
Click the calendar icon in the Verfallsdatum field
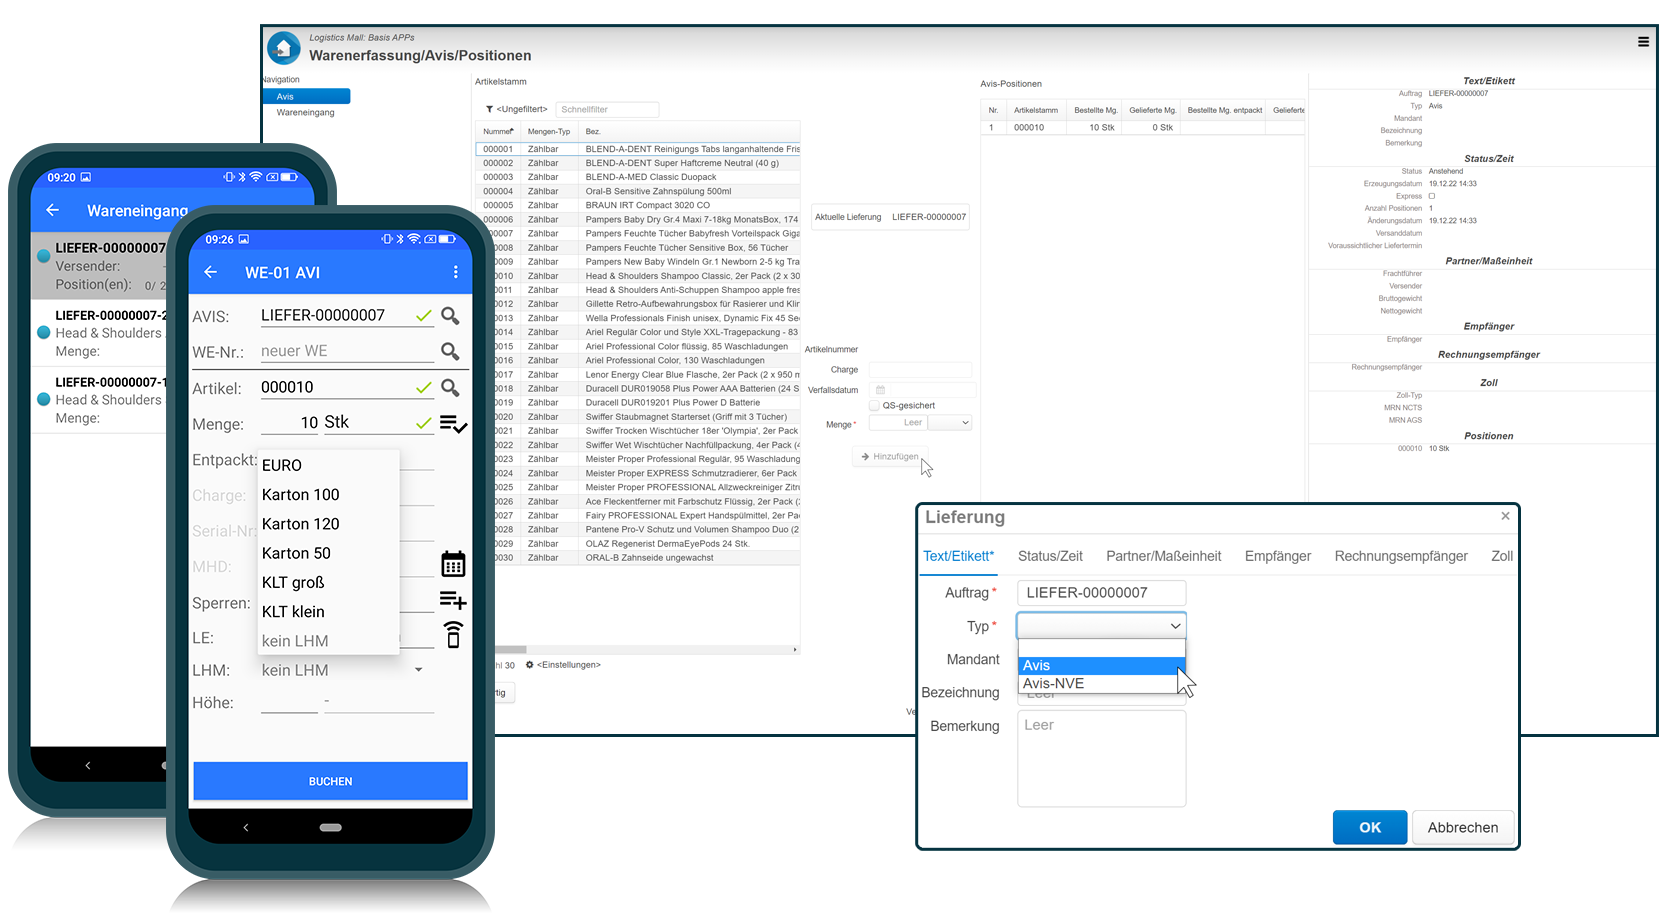(880, 389)
